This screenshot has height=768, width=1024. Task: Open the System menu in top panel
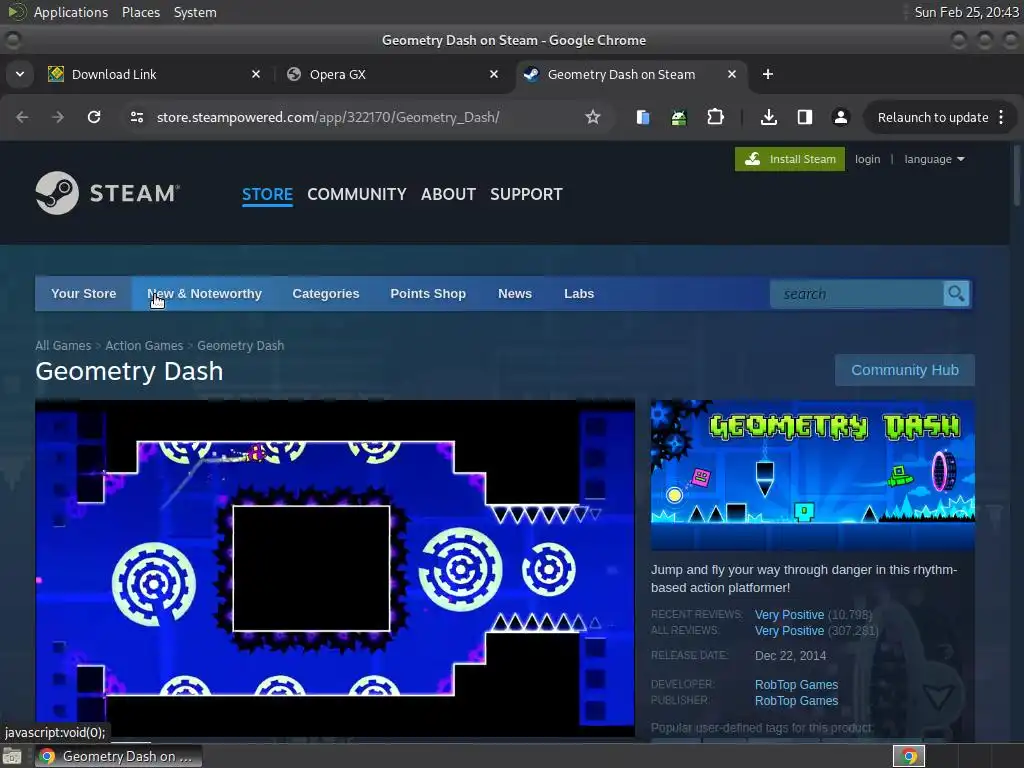click(195, 12)
